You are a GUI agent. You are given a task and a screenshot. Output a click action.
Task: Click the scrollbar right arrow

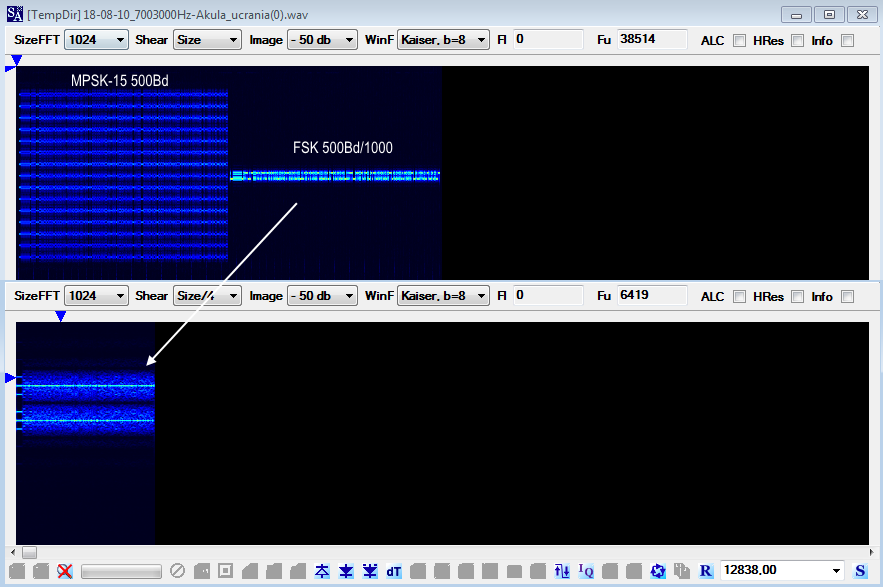(871, 553)
